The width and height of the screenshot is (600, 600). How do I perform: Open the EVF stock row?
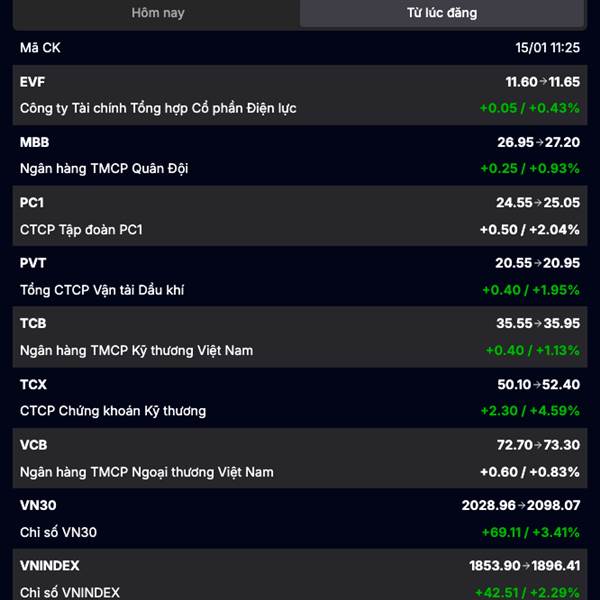pos(300,95)
